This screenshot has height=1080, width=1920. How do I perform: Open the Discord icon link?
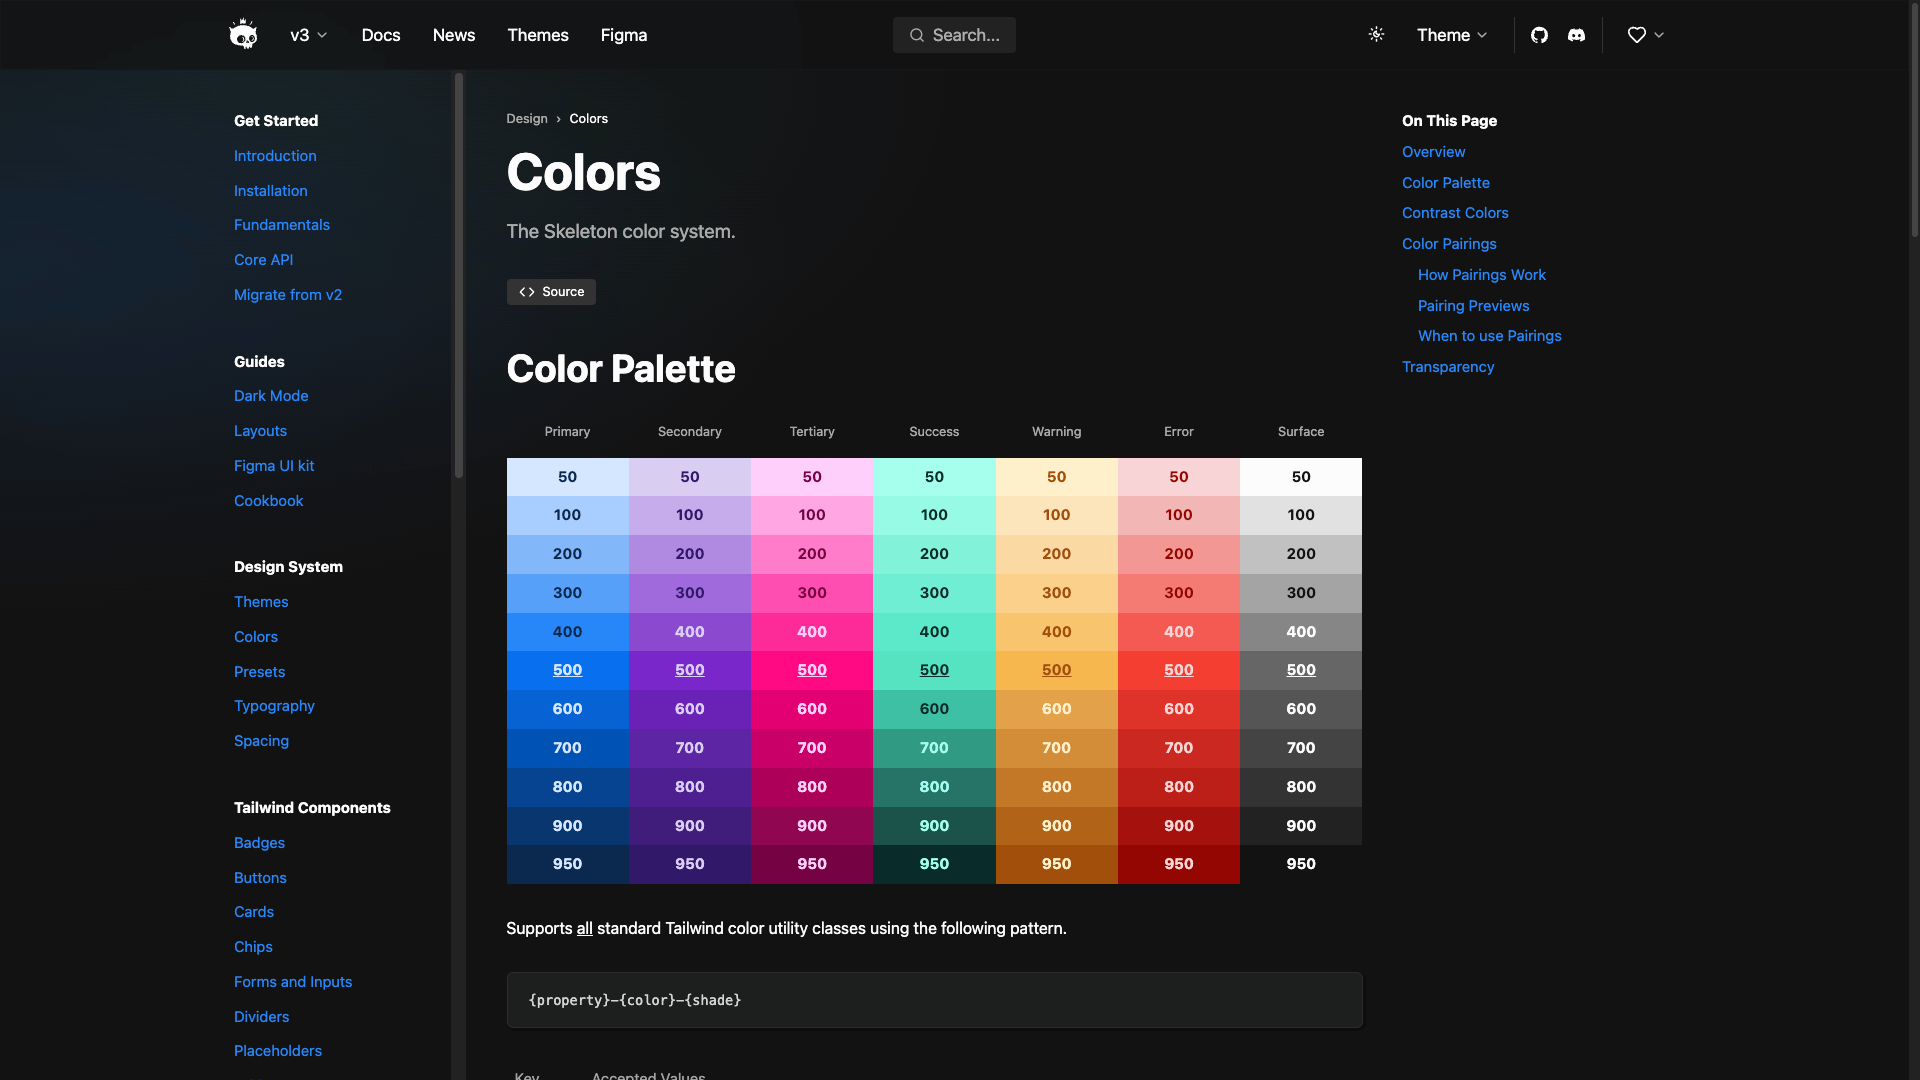[x=1576, y=35]
